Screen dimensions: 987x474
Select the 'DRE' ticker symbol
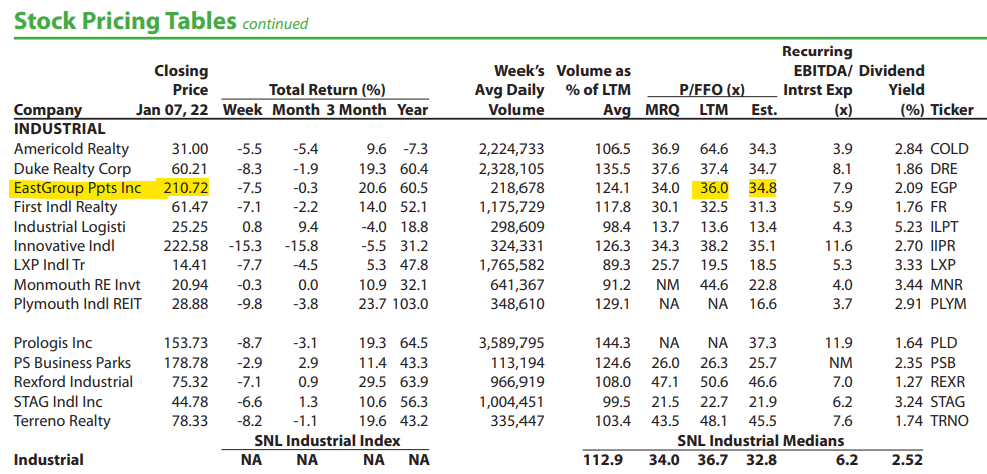[x=944, y=169]
